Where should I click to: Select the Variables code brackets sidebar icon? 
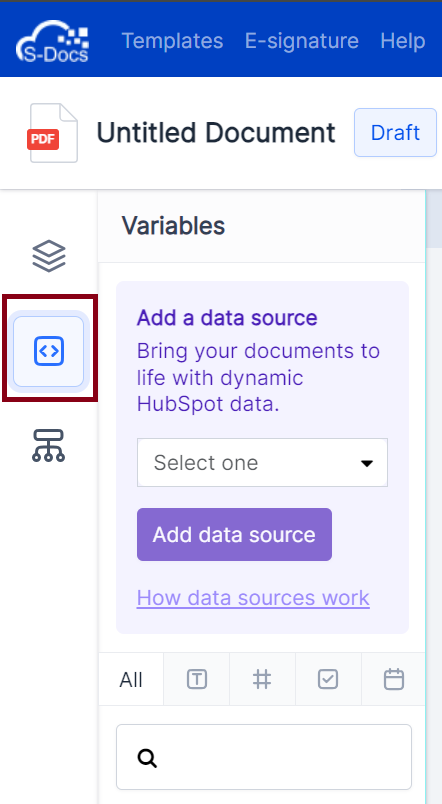coord(49,351)
